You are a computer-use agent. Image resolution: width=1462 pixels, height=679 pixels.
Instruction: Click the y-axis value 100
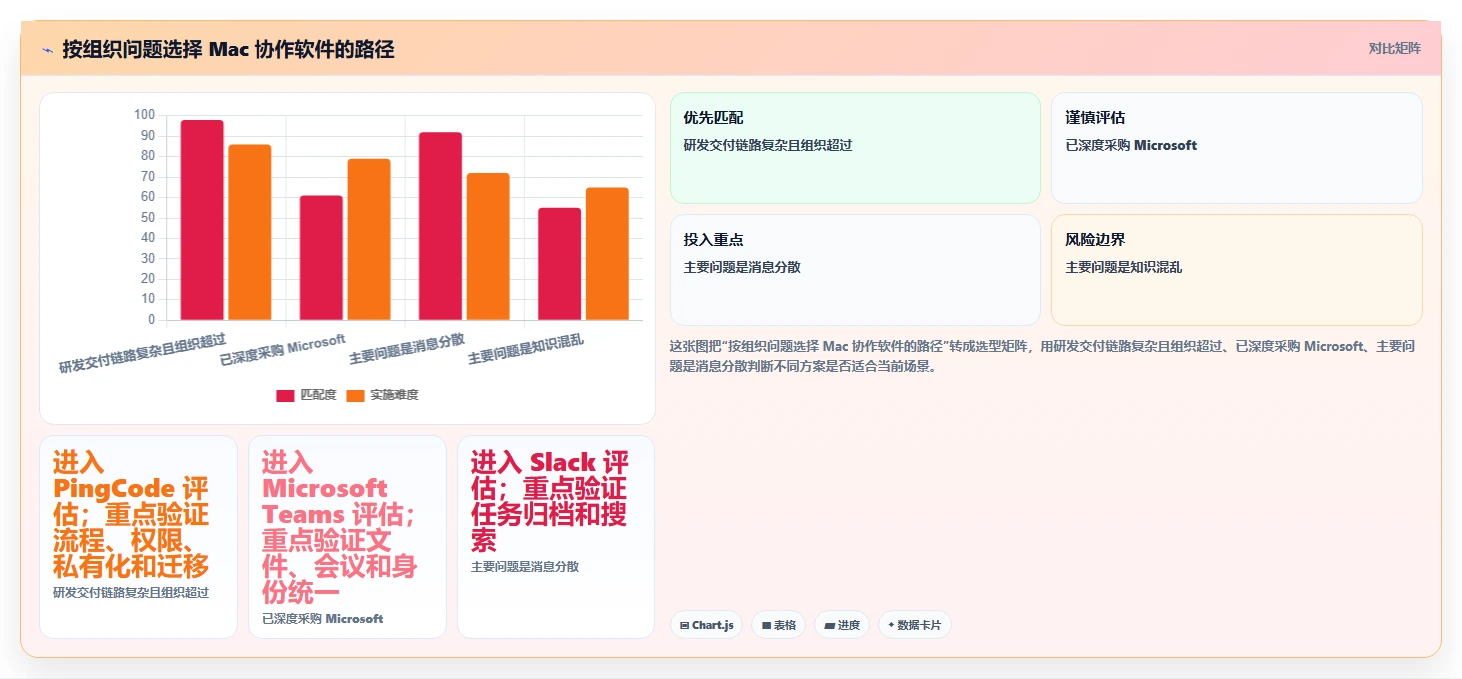145,115
